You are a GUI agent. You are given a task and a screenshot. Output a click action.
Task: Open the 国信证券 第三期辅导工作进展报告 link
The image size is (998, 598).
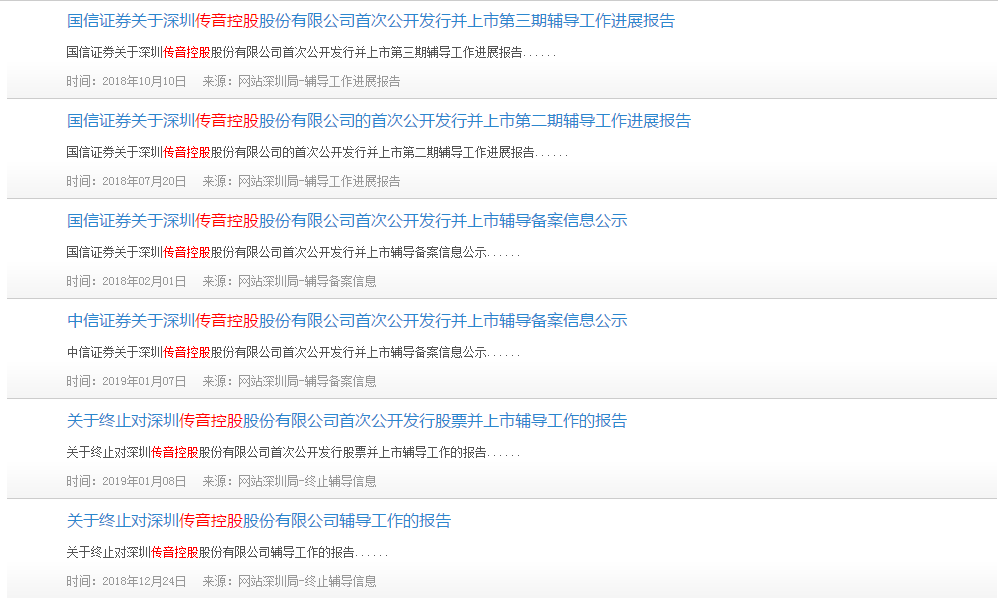(370, 21)
